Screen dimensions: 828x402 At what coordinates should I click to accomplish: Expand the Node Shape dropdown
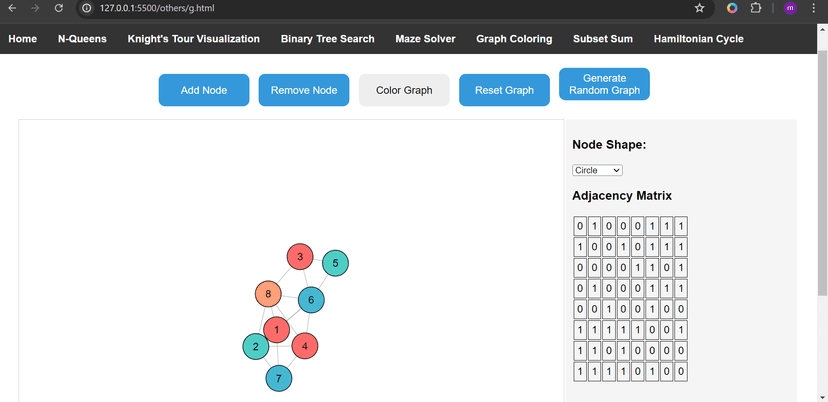click(x=597, y=170)
